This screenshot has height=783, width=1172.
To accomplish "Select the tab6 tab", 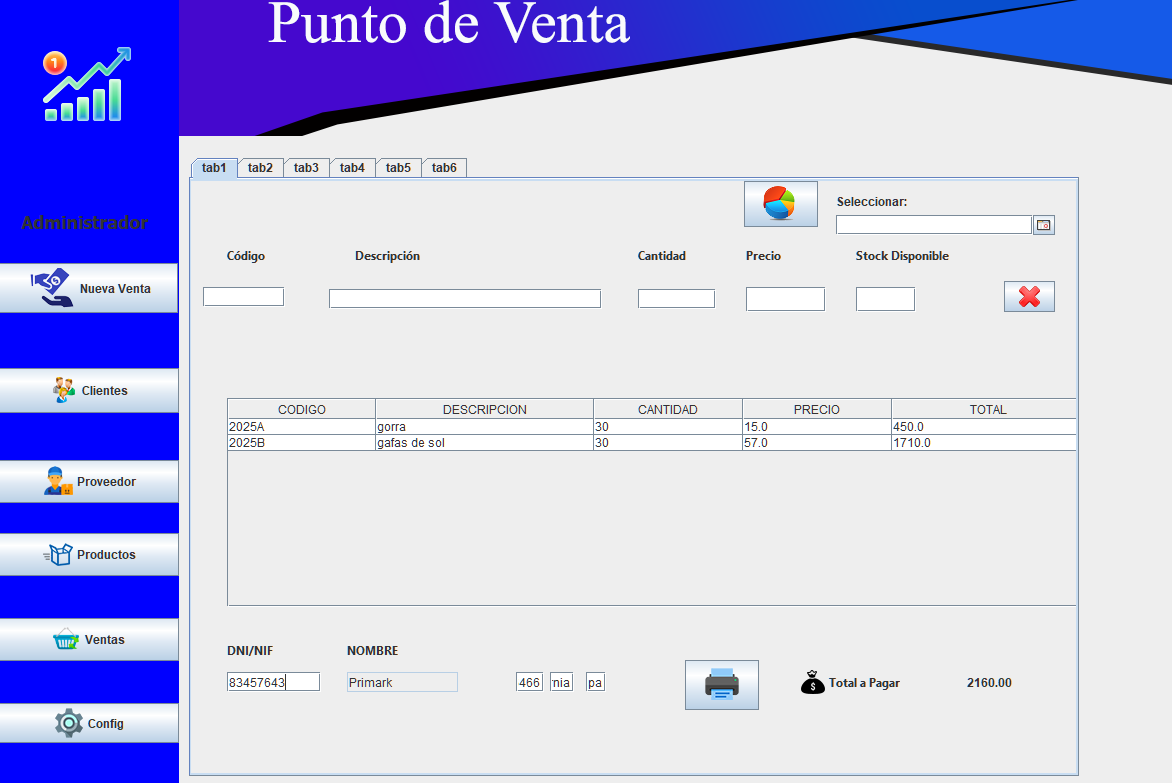I will (x=444, y=168).
